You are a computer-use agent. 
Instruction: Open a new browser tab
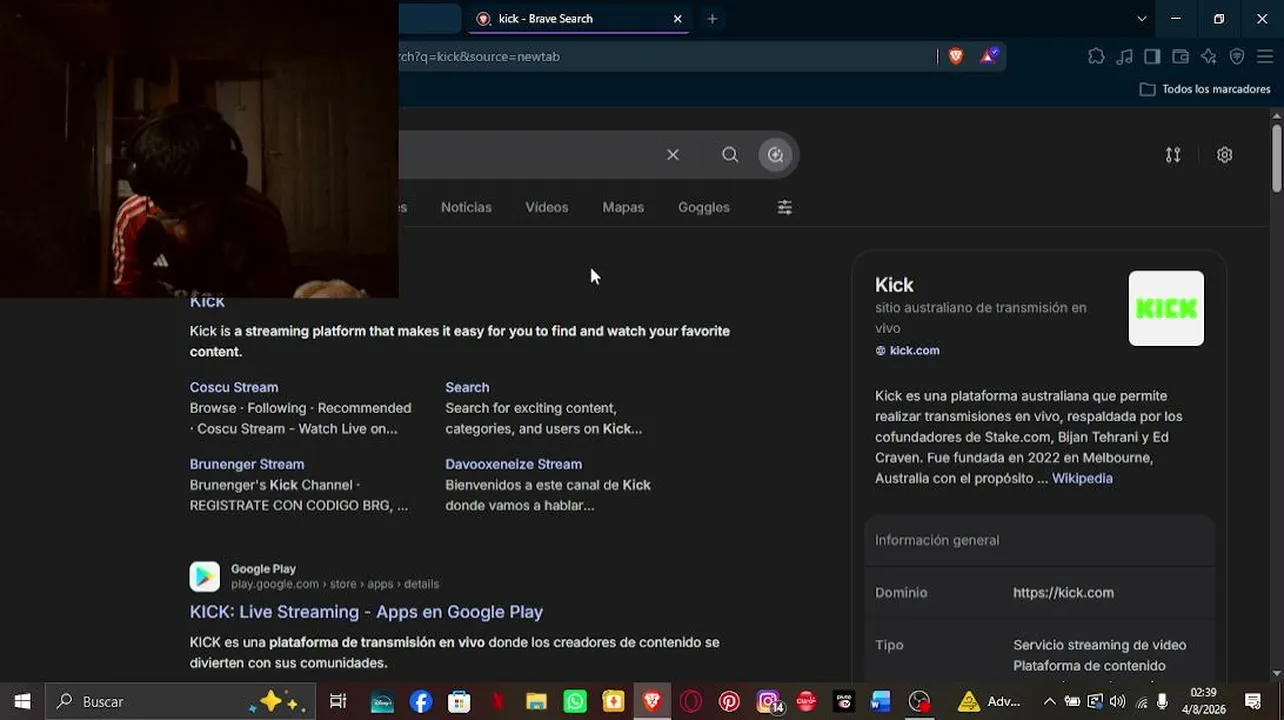point(712,19)
